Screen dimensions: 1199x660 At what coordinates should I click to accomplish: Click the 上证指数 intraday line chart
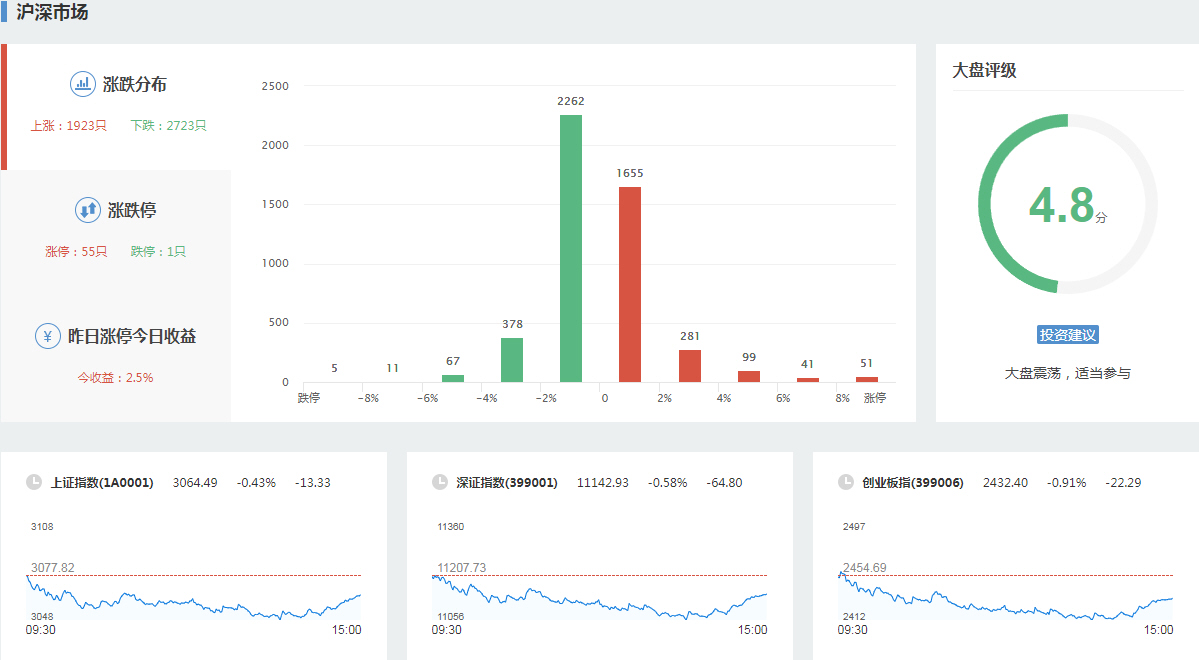[x=193, y=597]
